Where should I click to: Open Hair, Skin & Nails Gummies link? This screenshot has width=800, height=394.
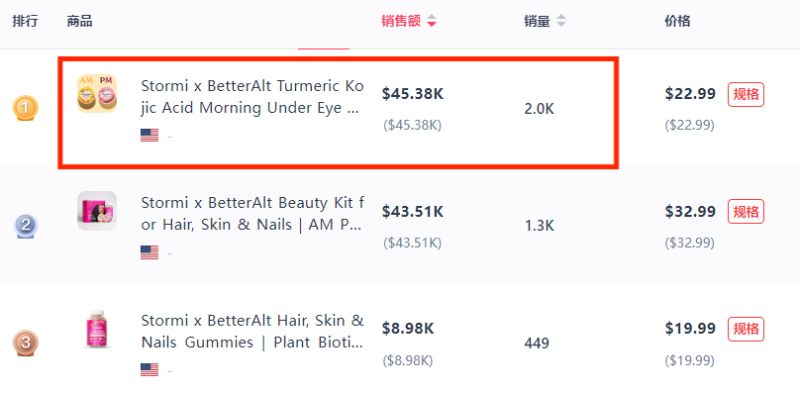(253, 331)
